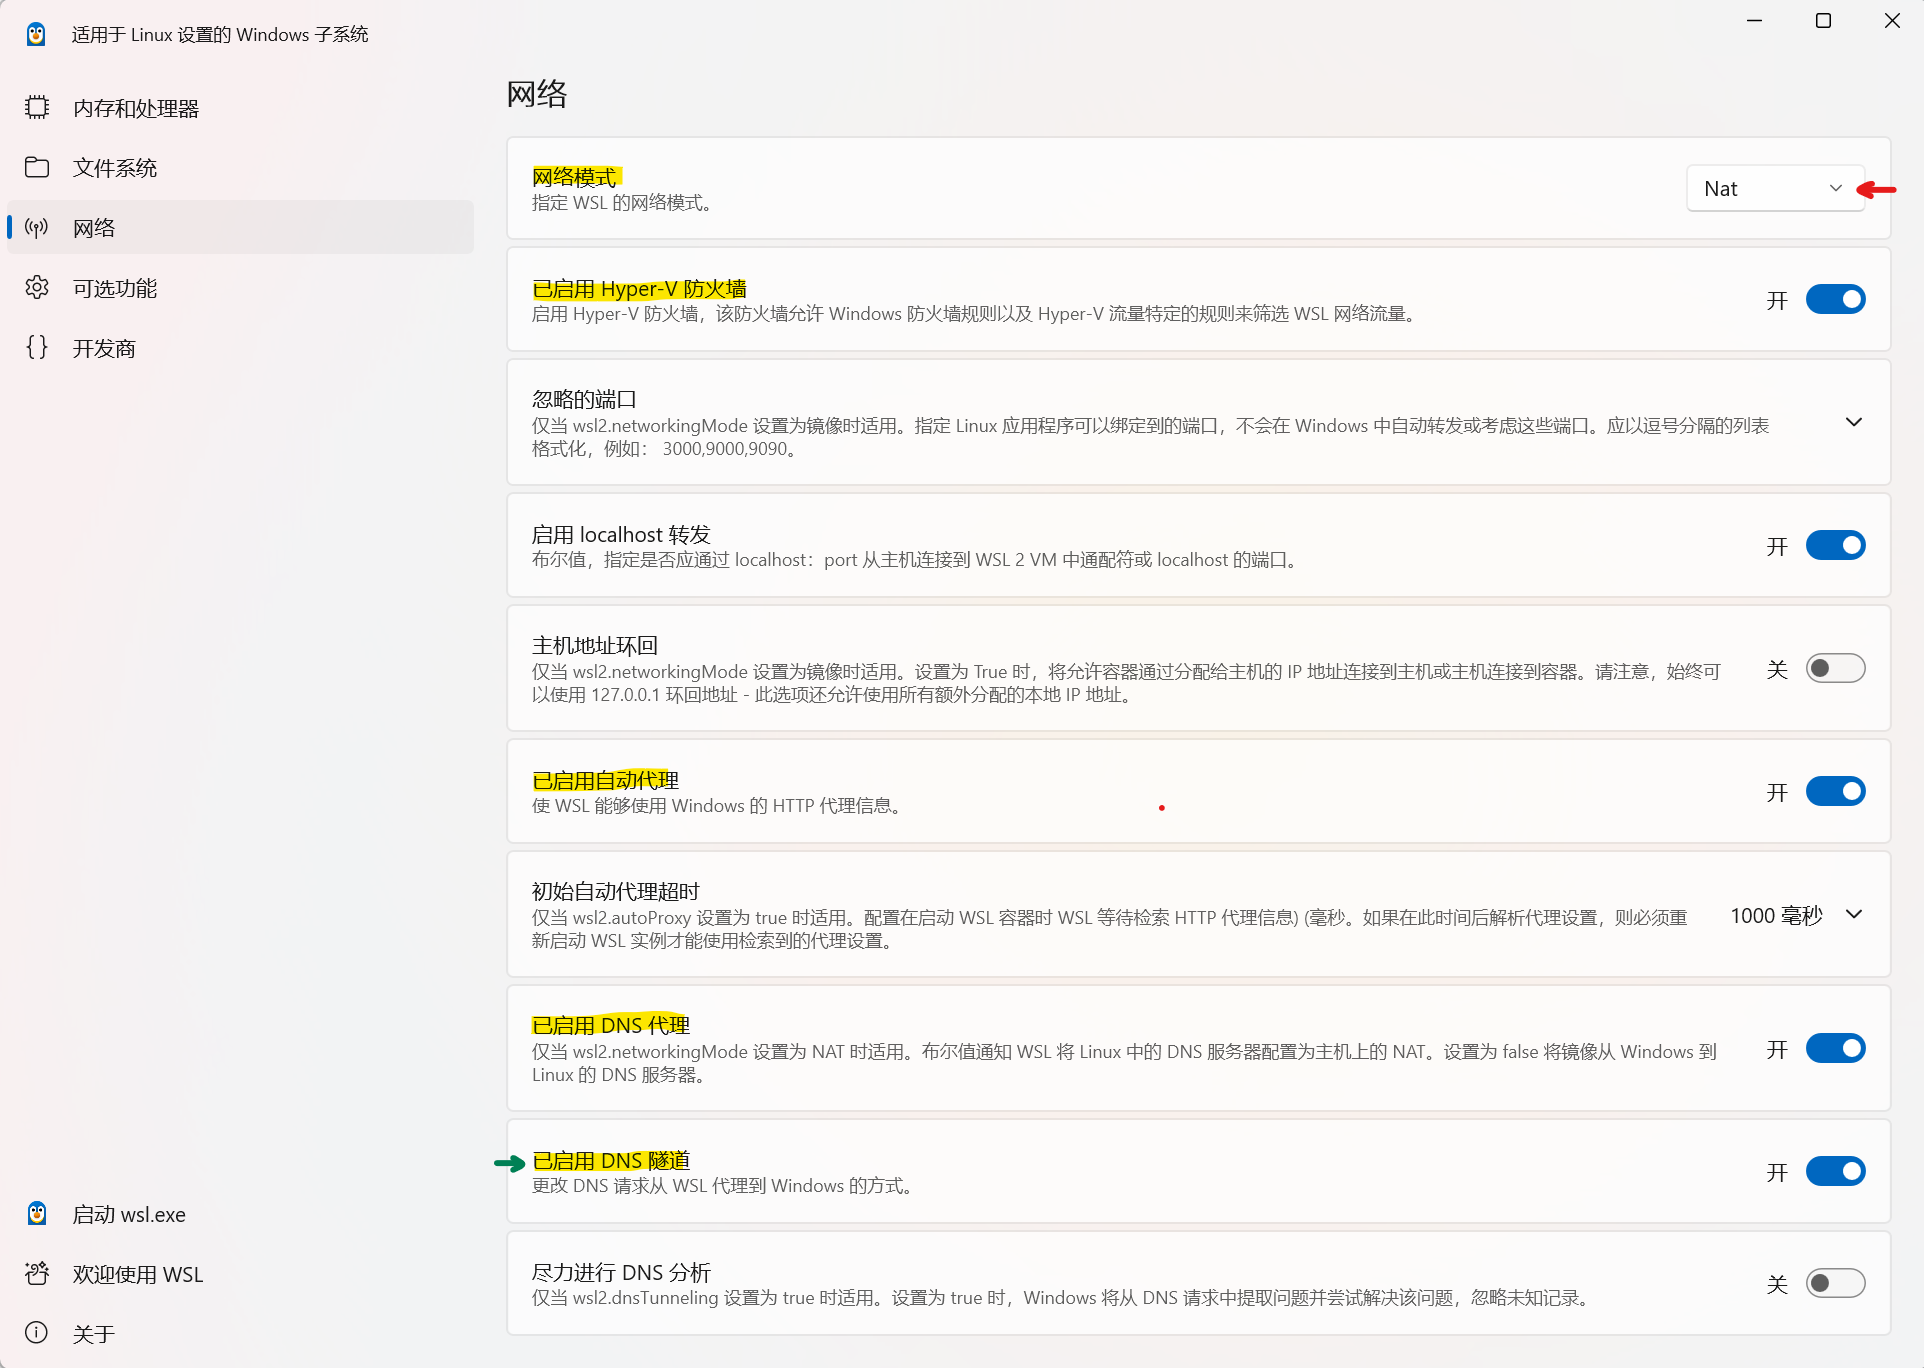Open the Nat network mode dropdown

pyautogui.click(x=1774, y=189)
